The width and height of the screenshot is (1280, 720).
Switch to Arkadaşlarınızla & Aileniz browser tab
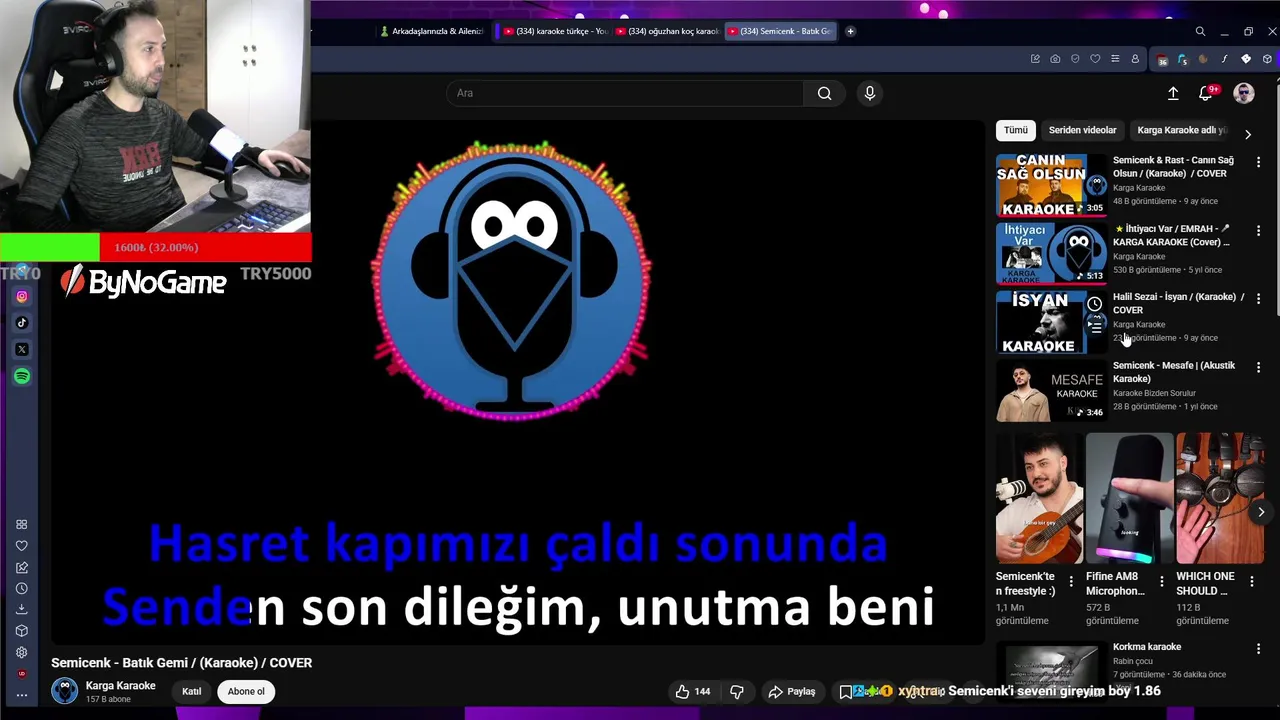point(432,31)
